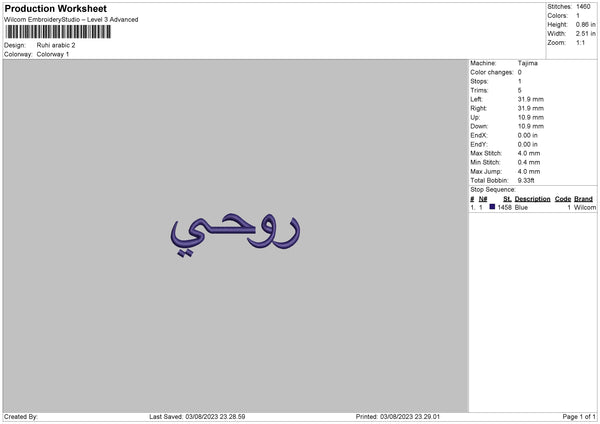
Task: Click the 'Color changes:' label
Action: 492,72
